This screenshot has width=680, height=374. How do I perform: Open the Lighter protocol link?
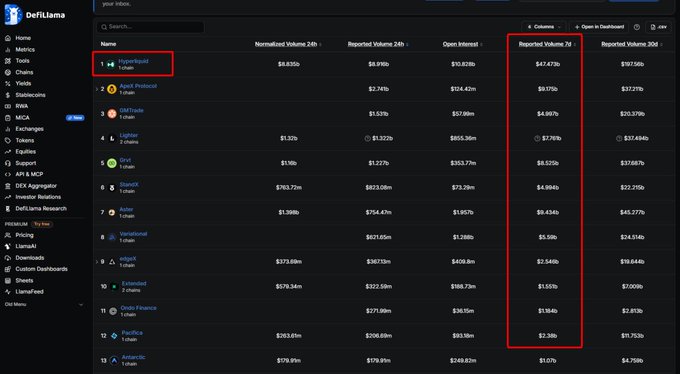point(129,135)
